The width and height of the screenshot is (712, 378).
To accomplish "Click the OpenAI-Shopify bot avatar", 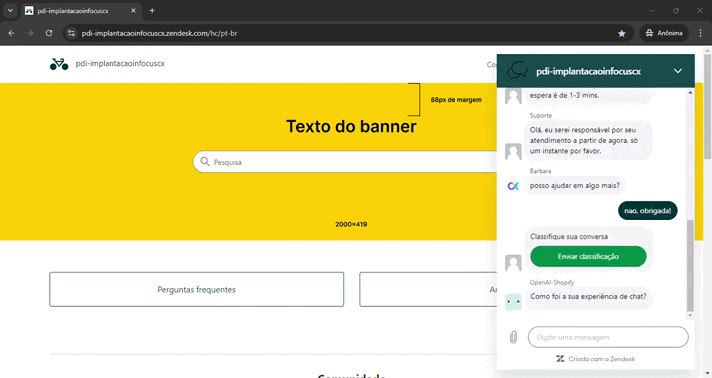I will click(513, 302).
